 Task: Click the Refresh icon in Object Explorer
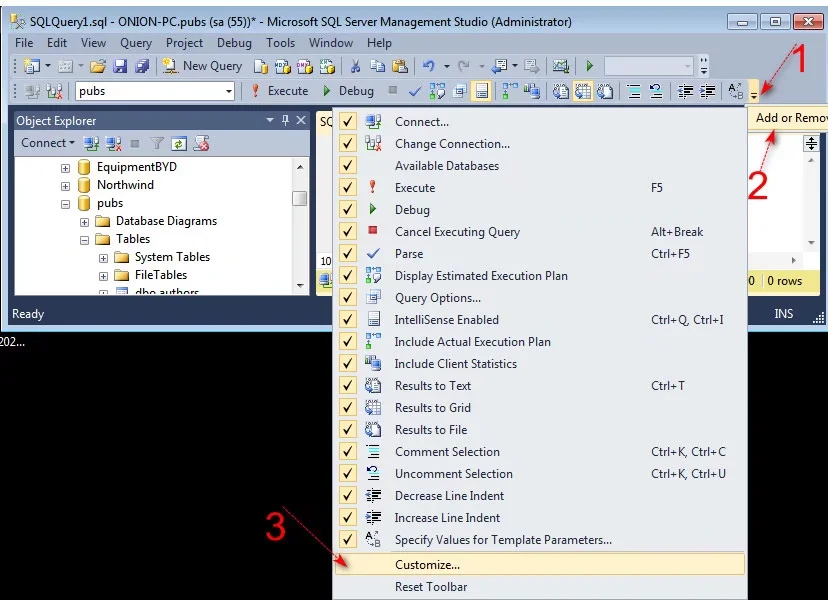pyautogui.click(x=179, y=143)
